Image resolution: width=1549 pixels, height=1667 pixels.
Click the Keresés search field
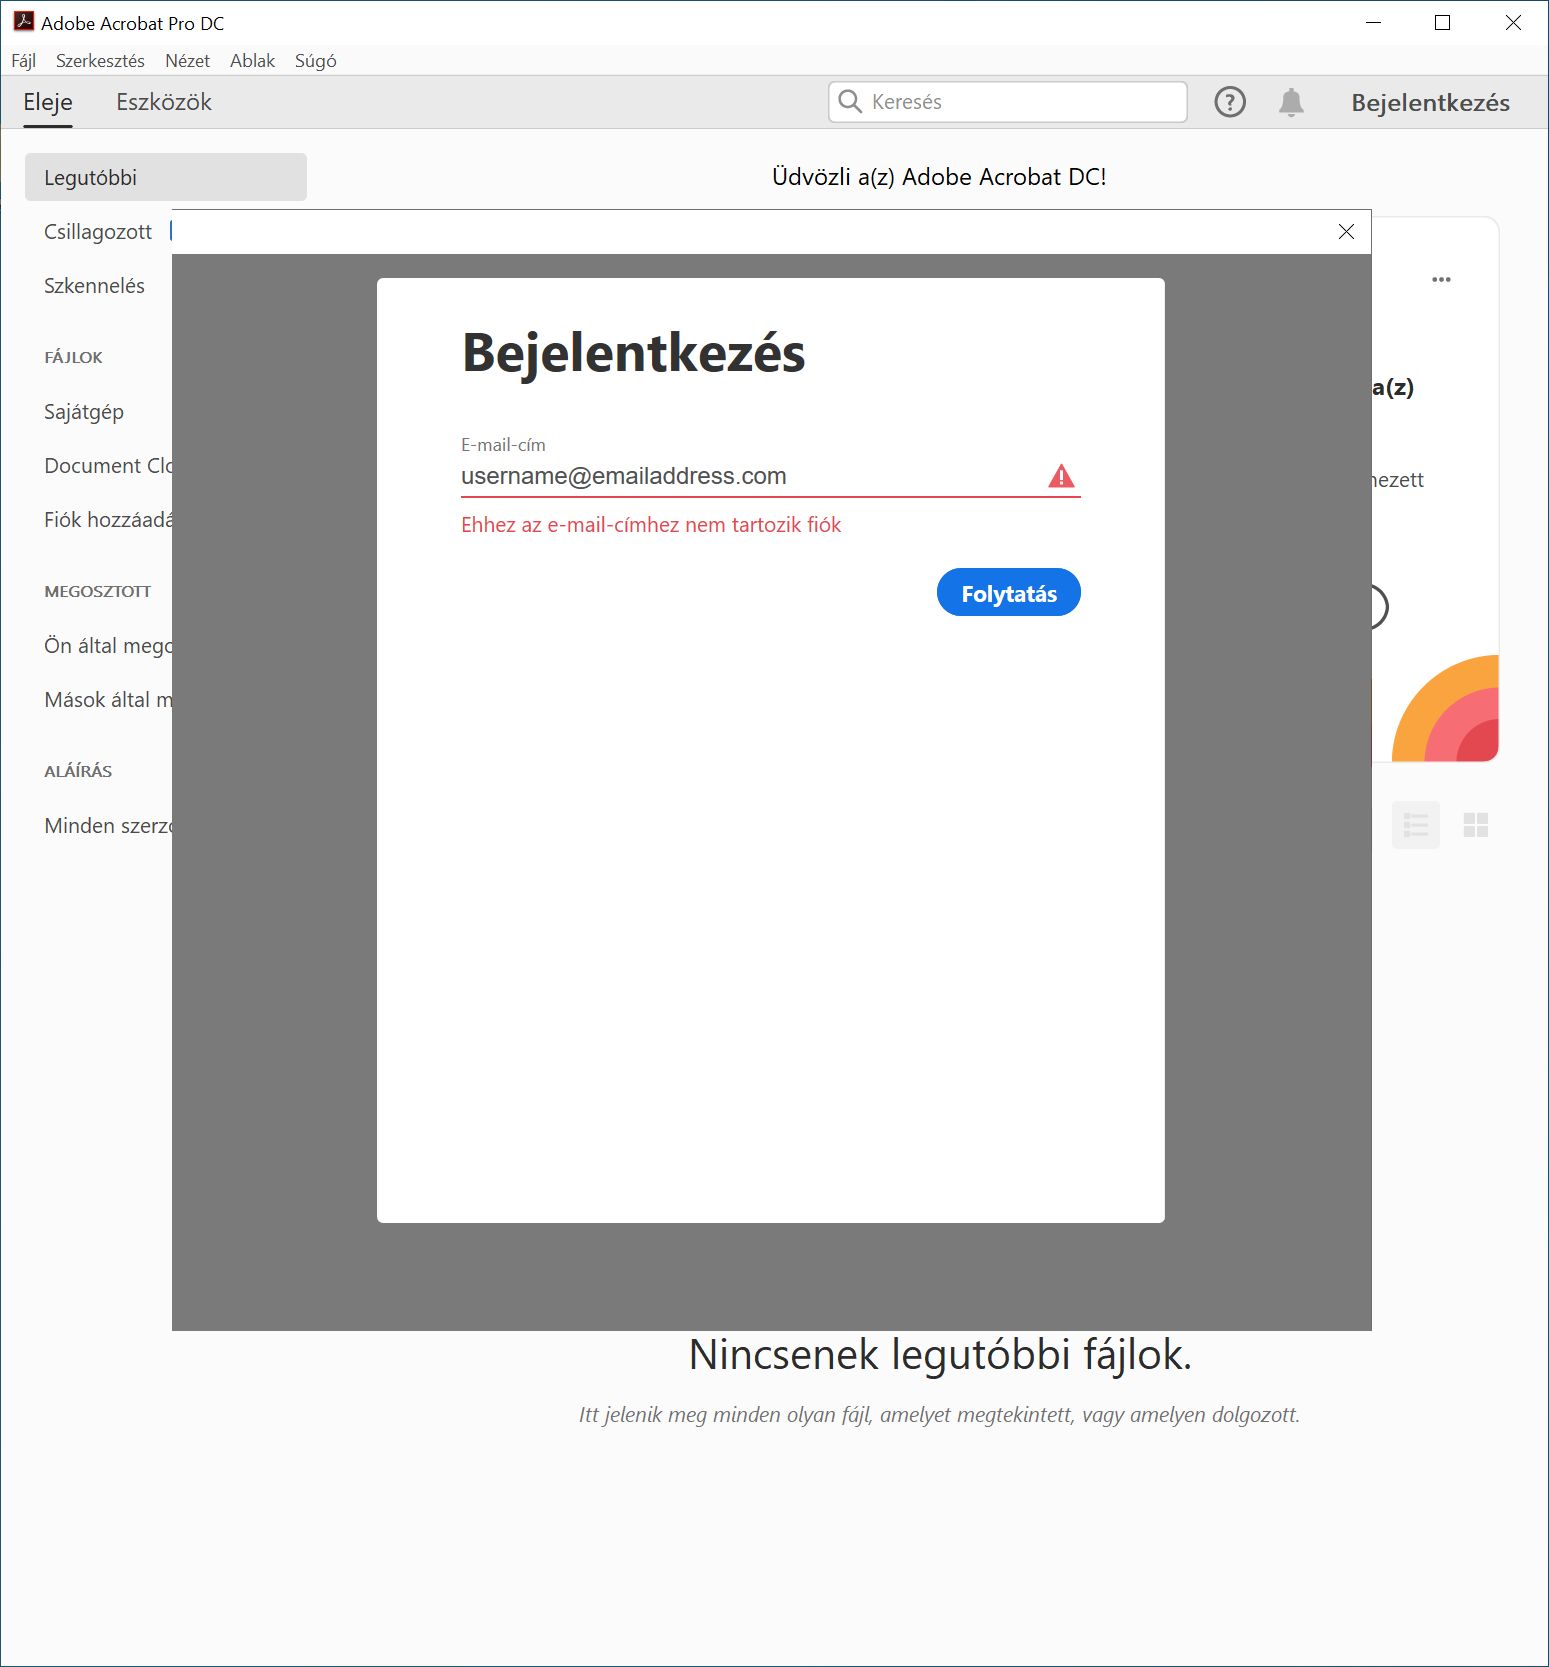click(1008, 102)
